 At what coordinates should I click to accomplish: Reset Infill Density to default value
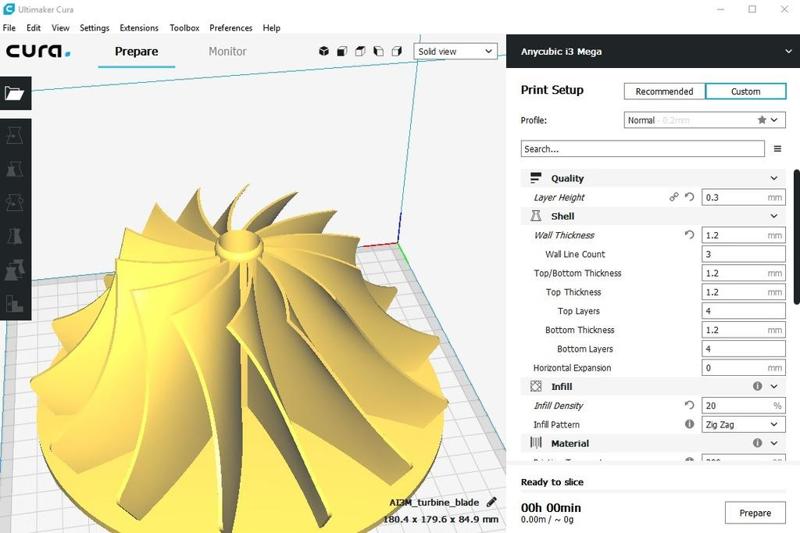pyautogui.click(x=689, y=405)
